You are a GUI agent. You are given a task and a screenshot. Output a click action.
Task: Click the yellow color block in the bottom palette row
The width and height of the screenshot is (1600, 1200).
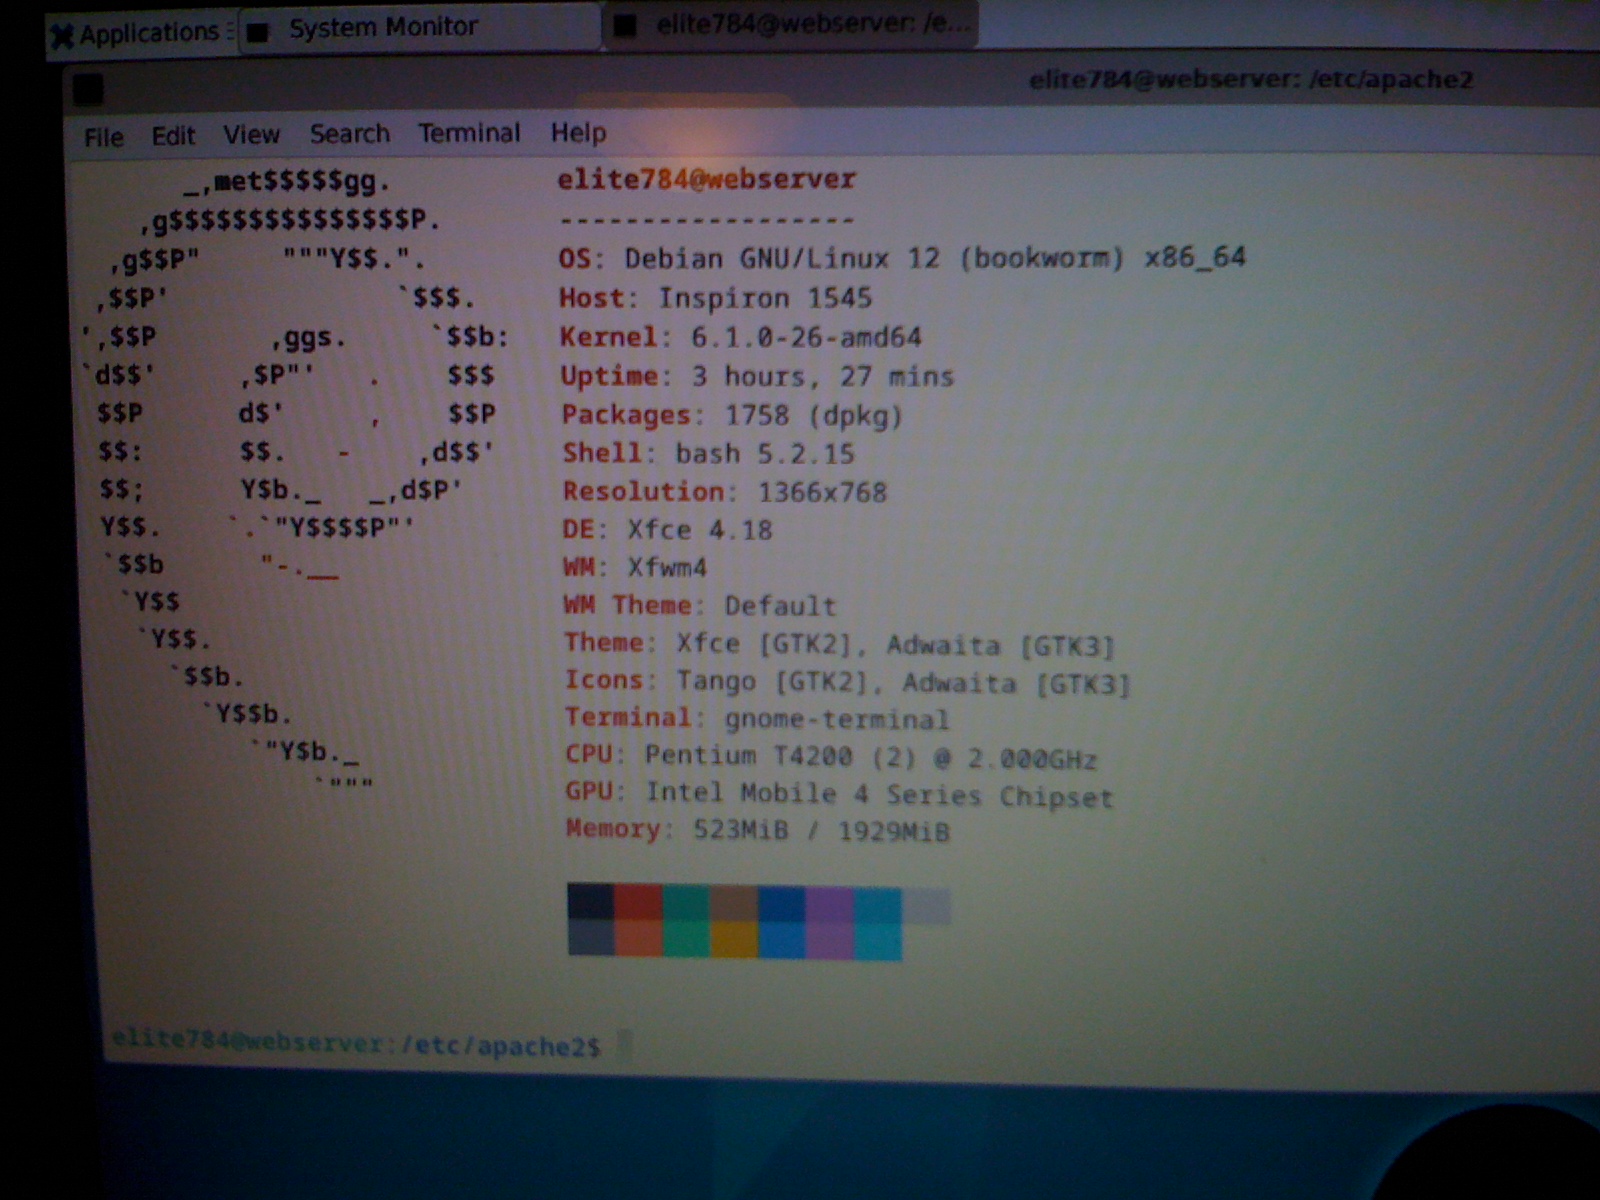point(734,940)
